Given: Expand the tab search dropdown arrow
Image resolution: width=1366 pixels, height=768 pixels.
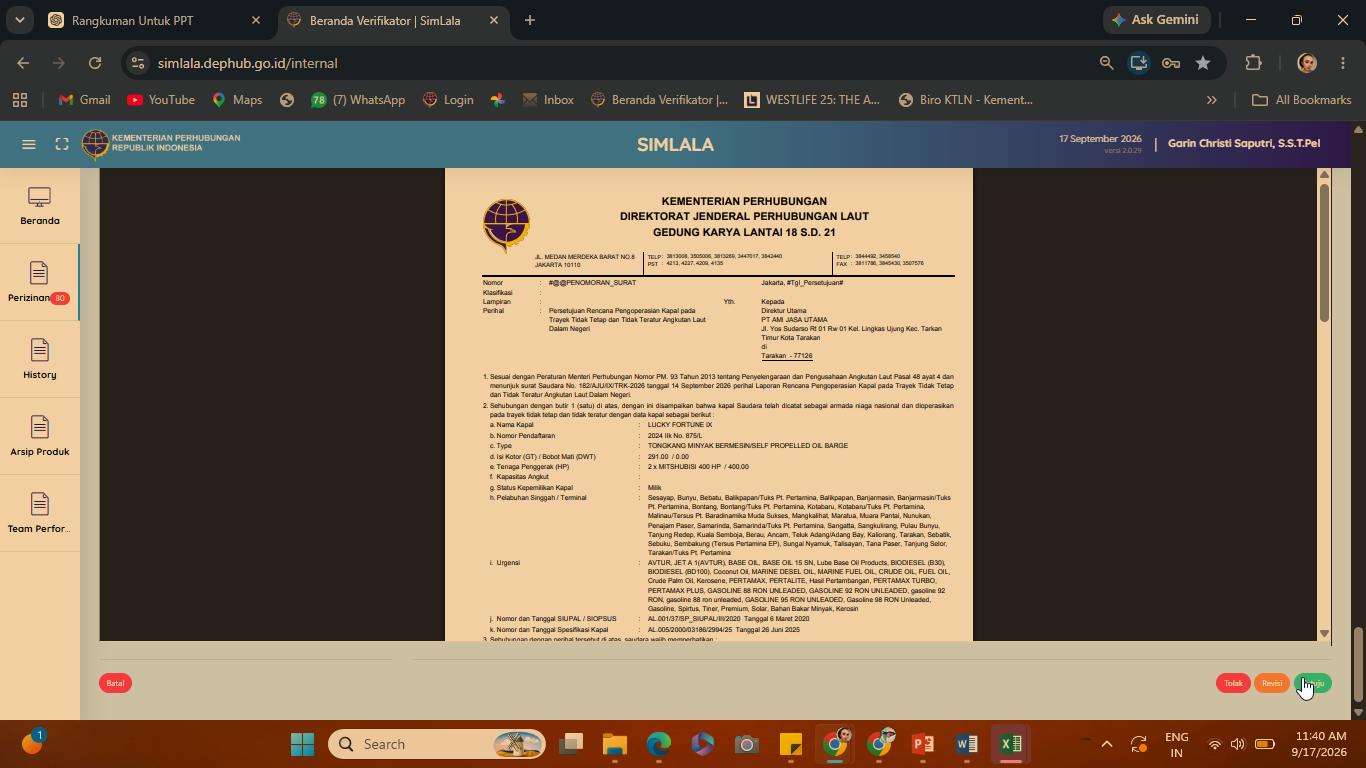Looking at the screenshot, I should coord(19,20).
